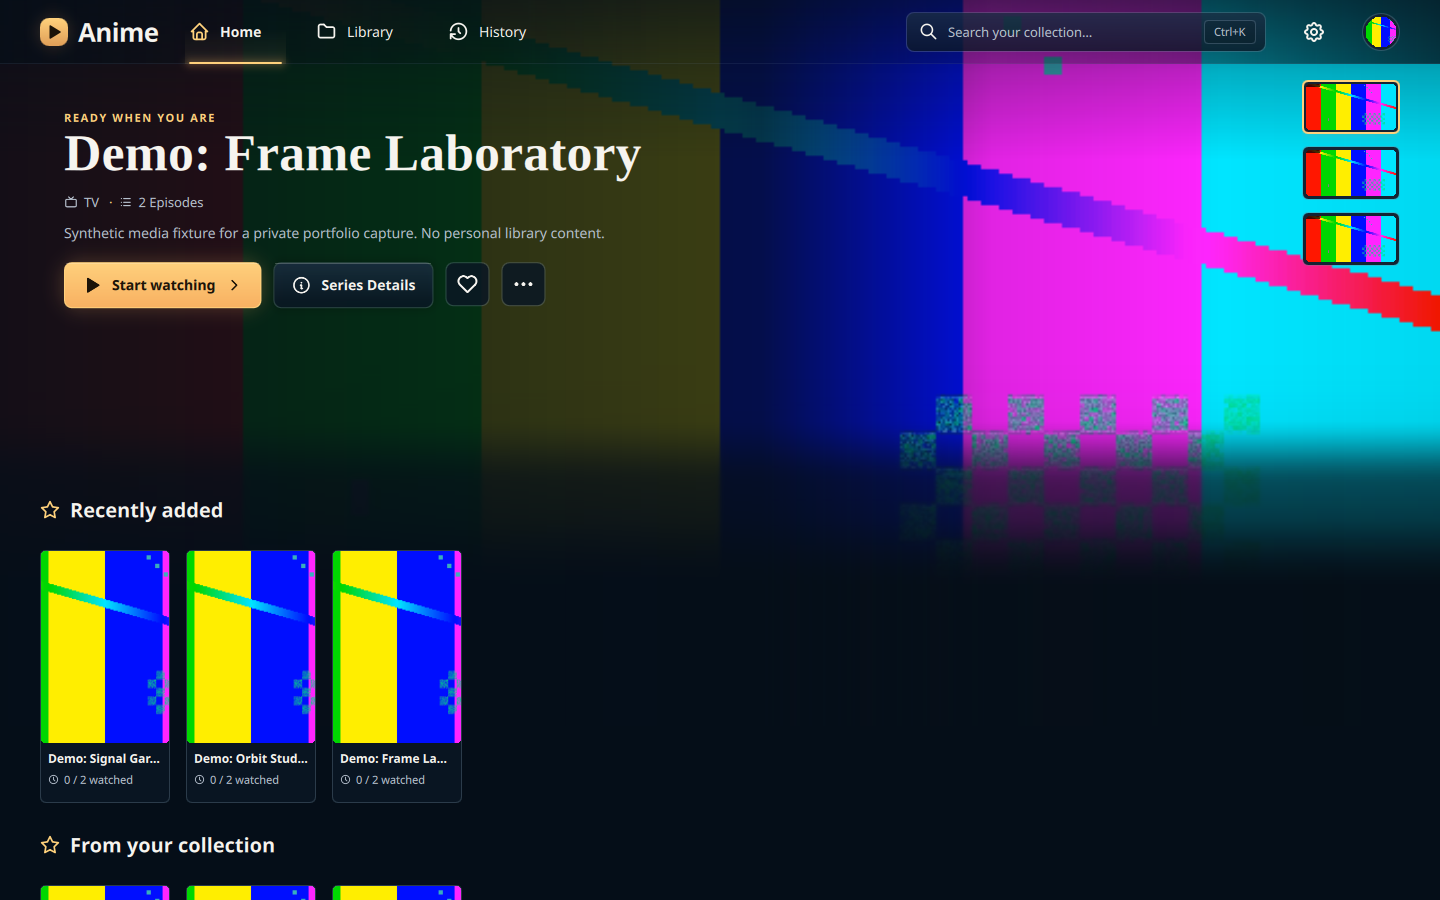Click Start watching button
The height and width of the screenshot is (900, 1440).
point(163,285)
